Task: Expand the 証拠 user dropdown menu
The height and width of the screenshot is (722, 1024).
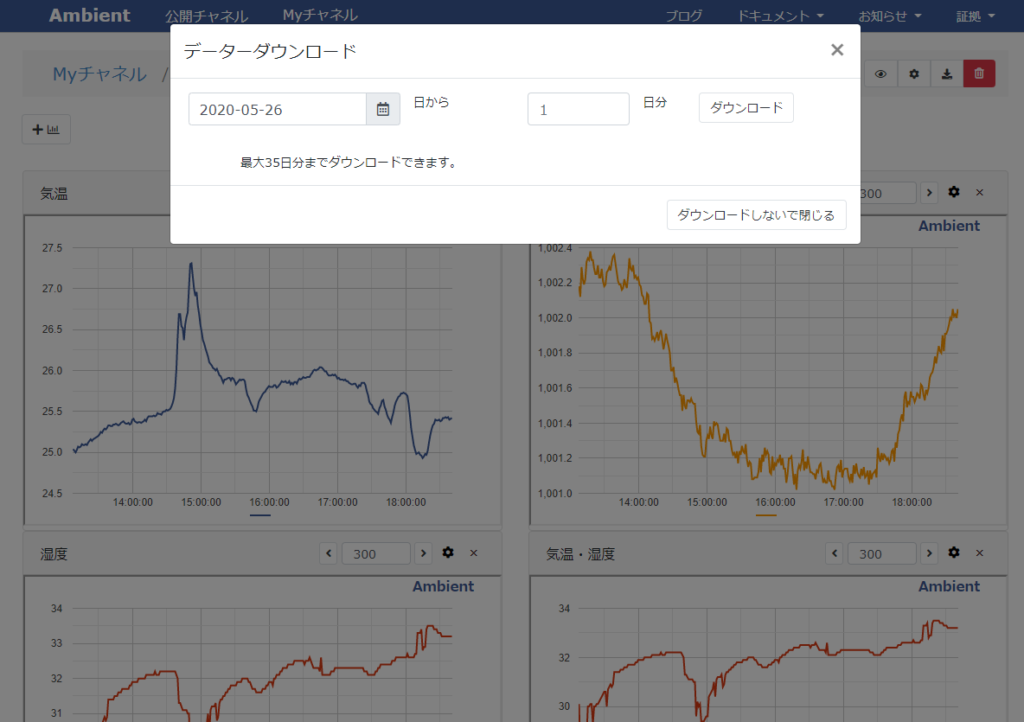Action: point(976,16)
